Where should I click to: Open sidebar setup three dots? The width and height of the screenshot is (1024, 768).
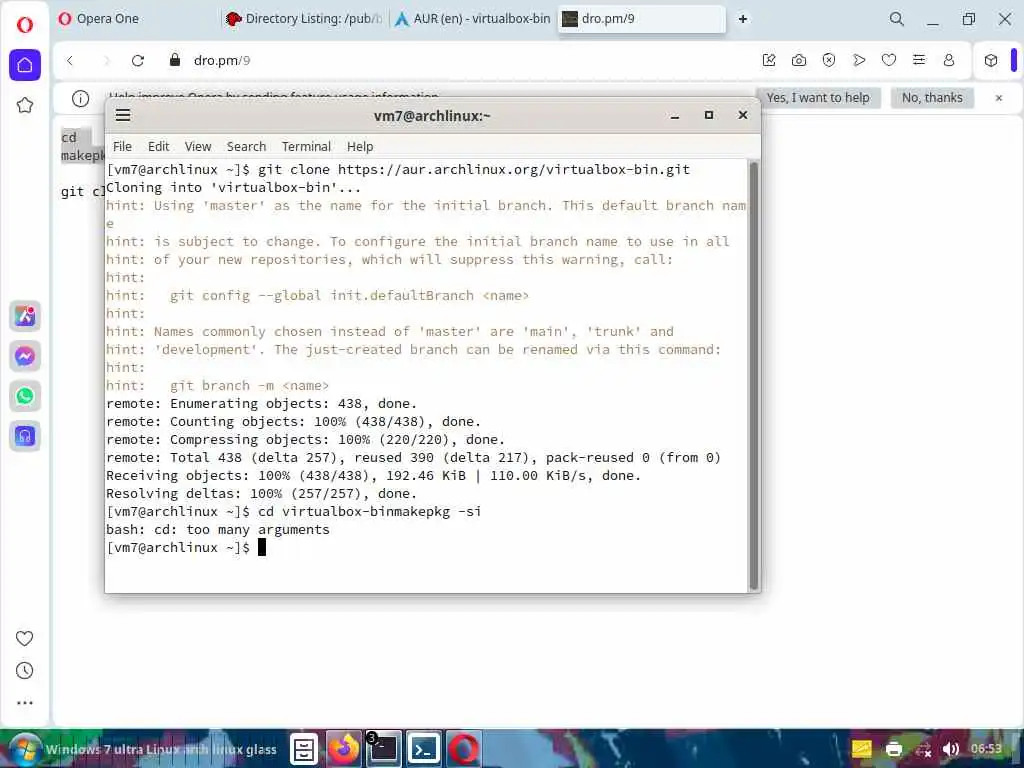[24, 703]
